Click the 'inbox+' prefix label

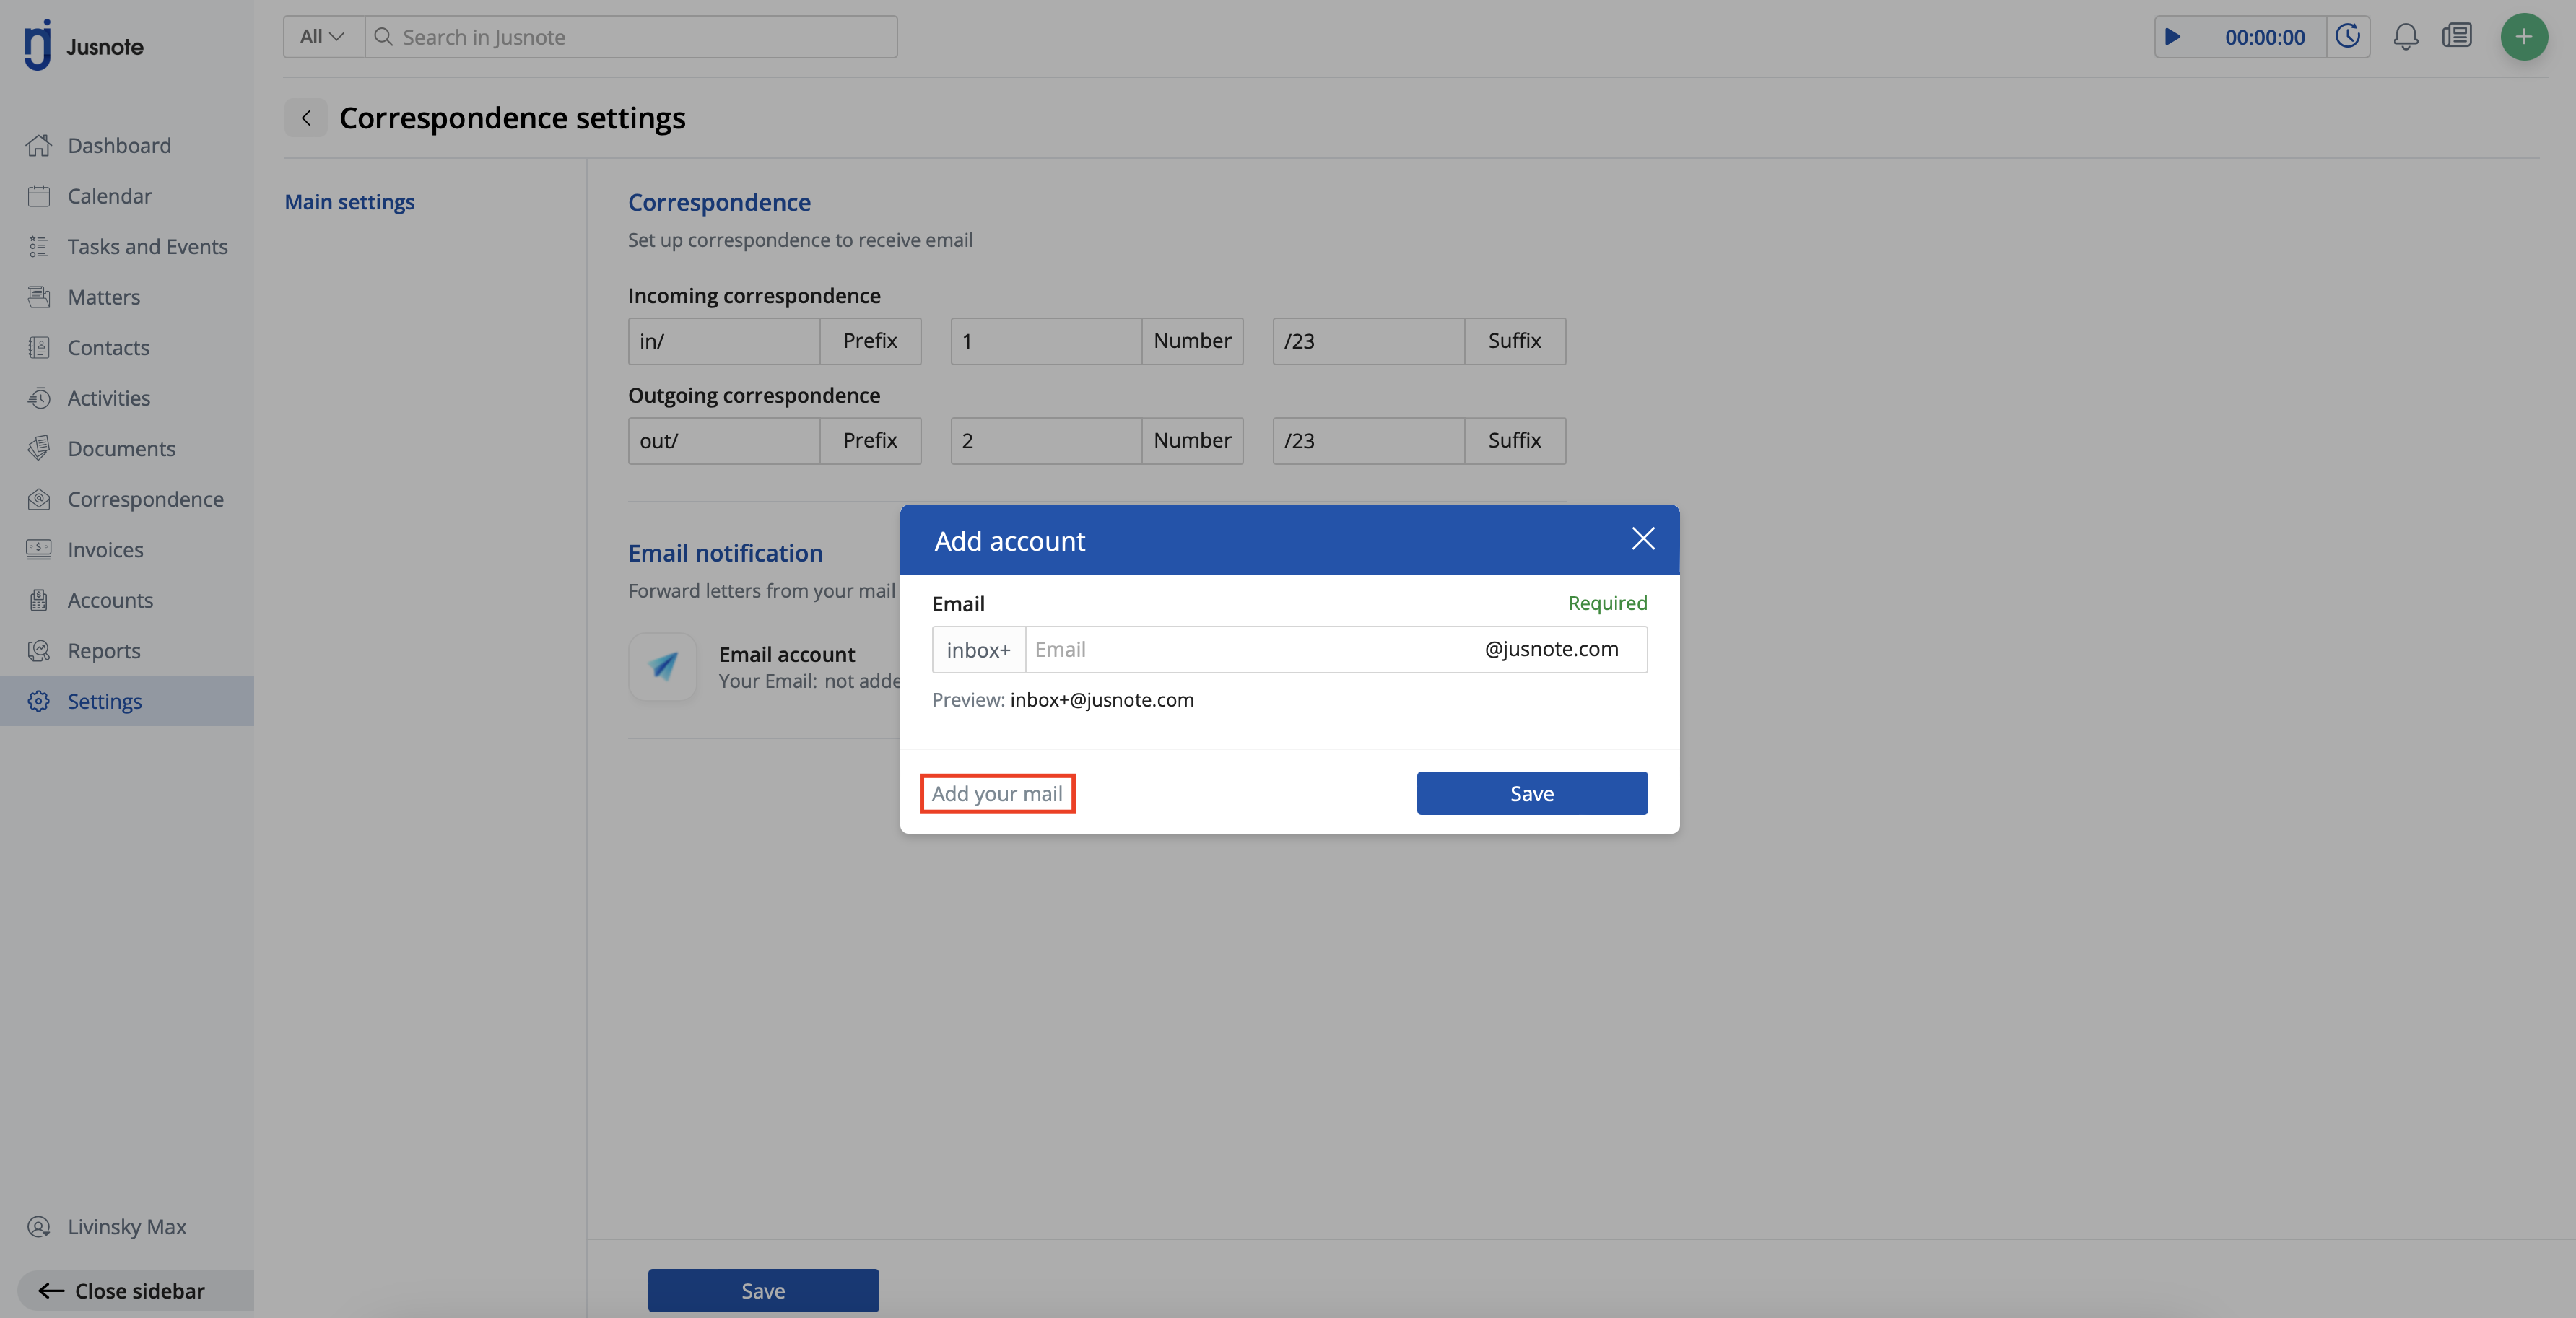[x=978, y=649]
